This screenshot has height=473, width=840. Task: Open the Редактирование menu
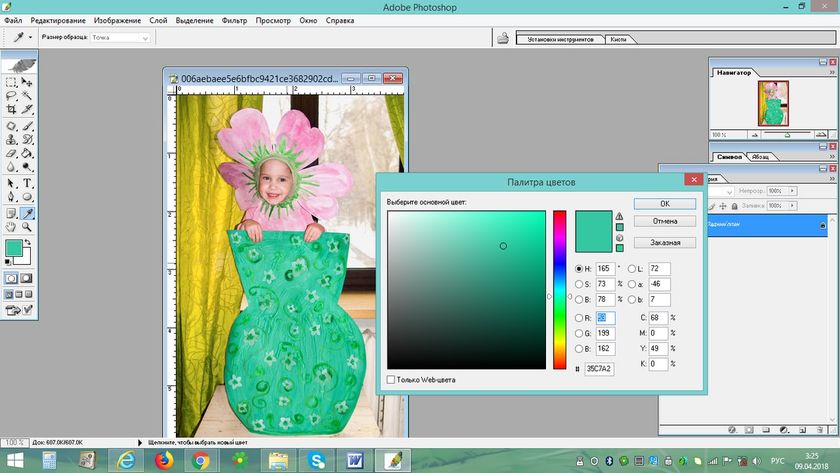[58, 20]
